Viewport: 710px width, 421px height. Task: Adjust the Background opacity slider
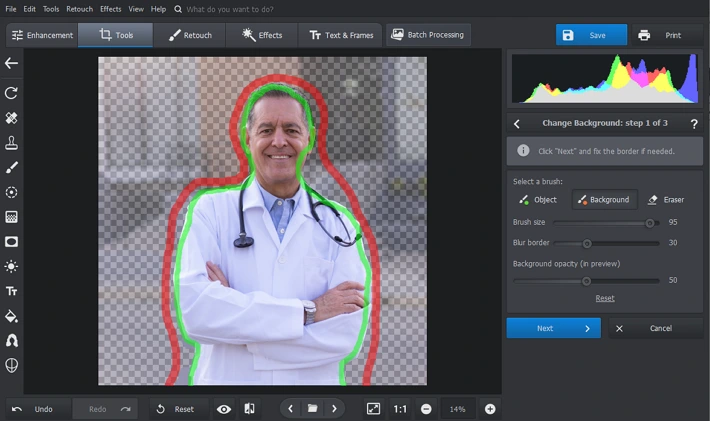click(586, 281)
